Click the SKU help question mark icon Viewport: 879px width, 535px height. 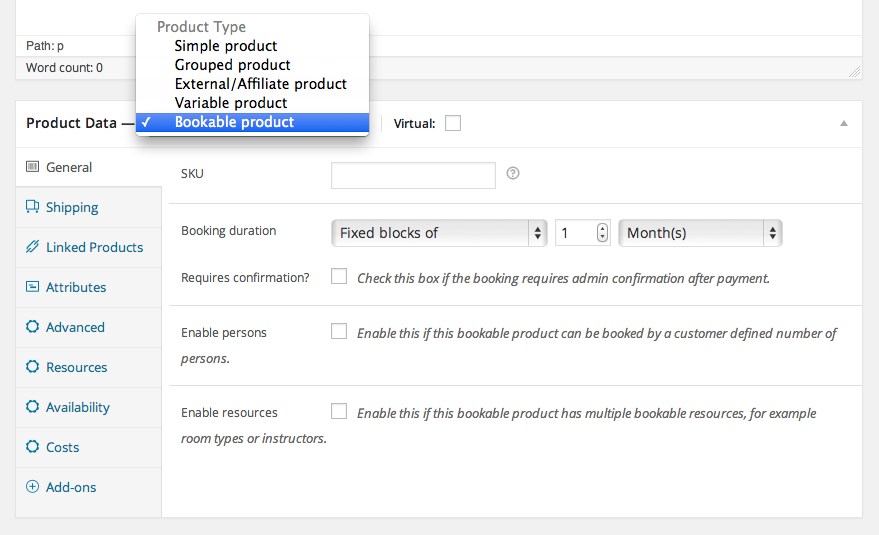point(513,174)
